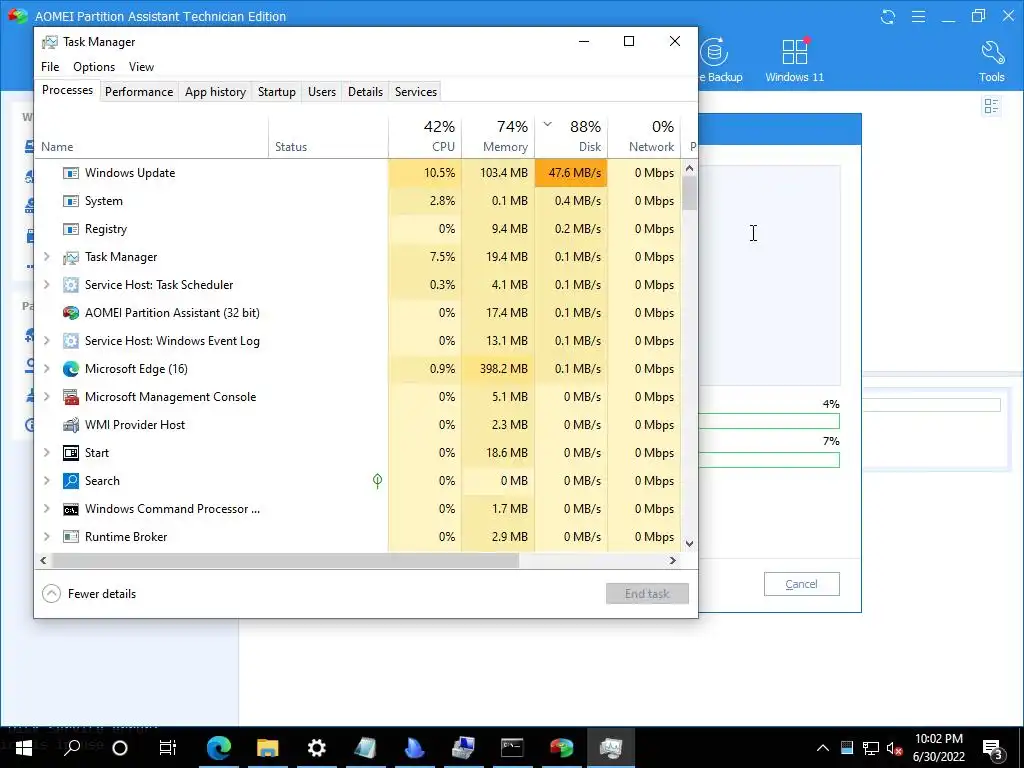The image size is (1024, 768).
Task: Sort processes by CPU column header
Action: 425,136
